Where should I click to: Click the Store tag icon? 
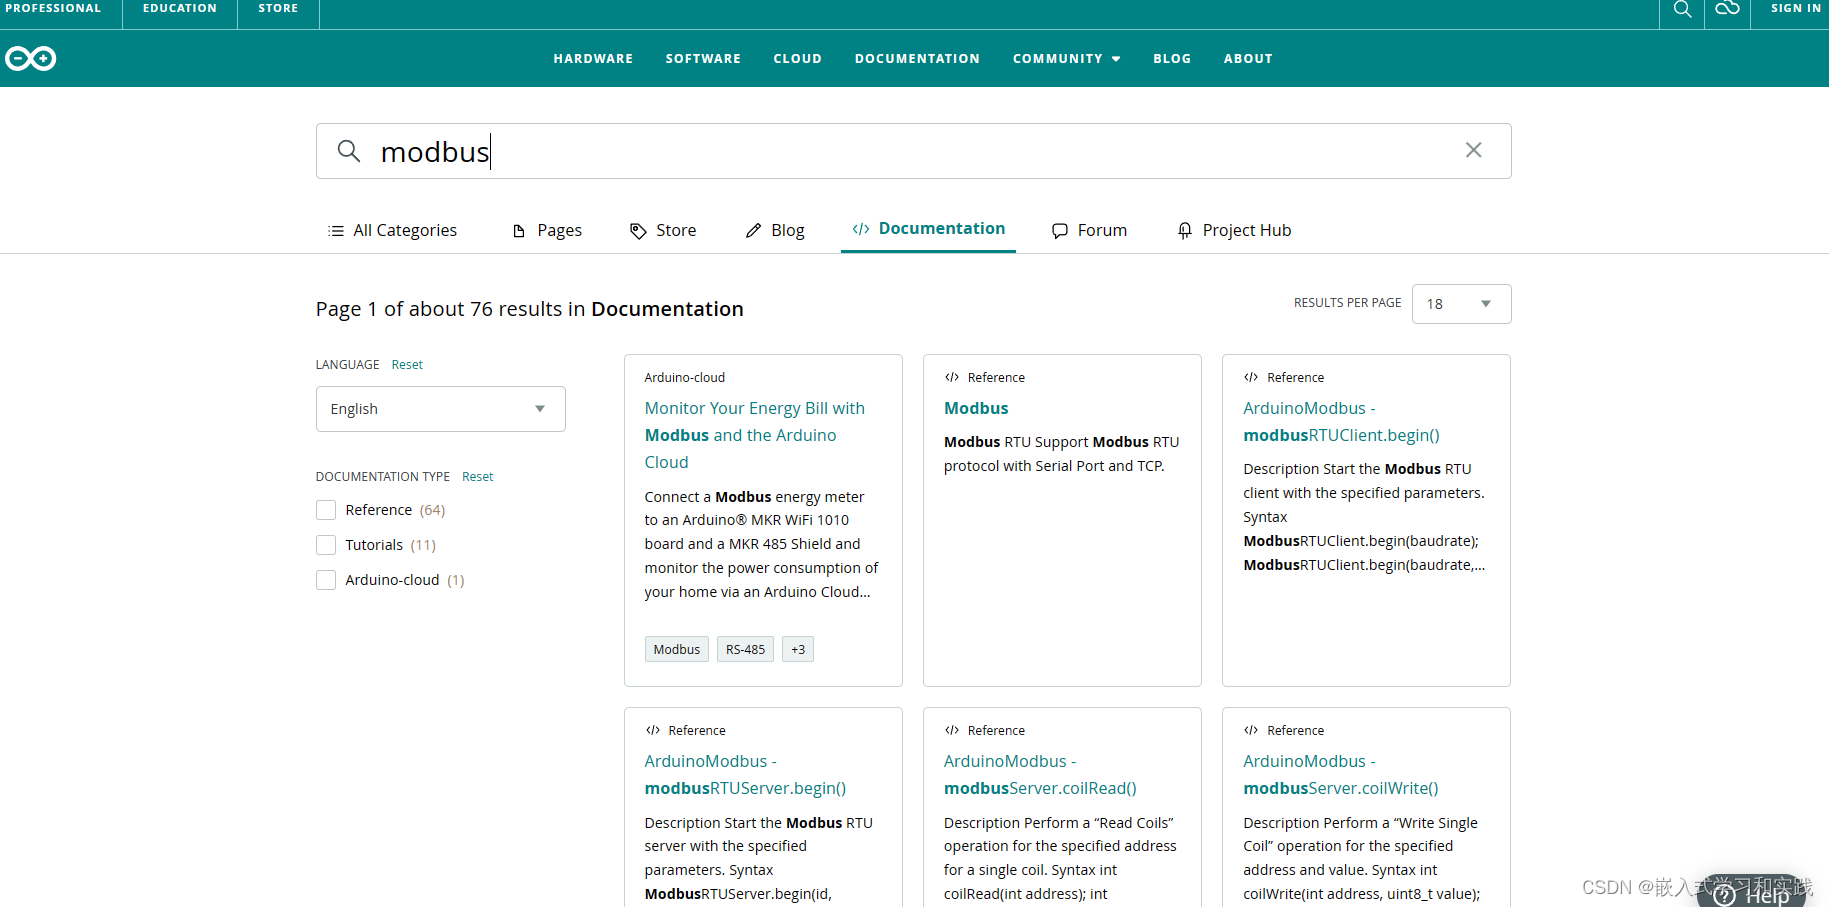[x=638, y=231]
